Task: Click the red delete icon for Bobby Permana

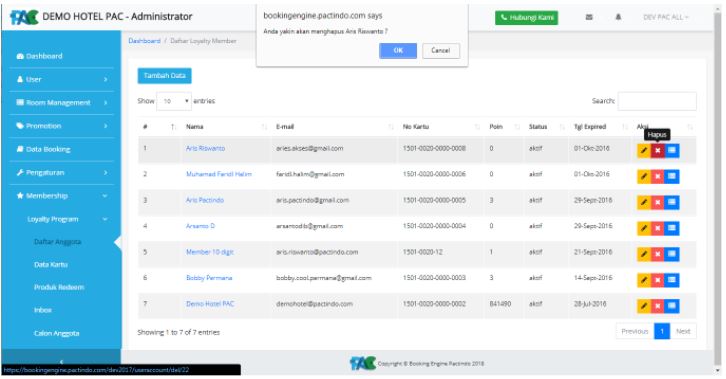Action: (657, 280)
